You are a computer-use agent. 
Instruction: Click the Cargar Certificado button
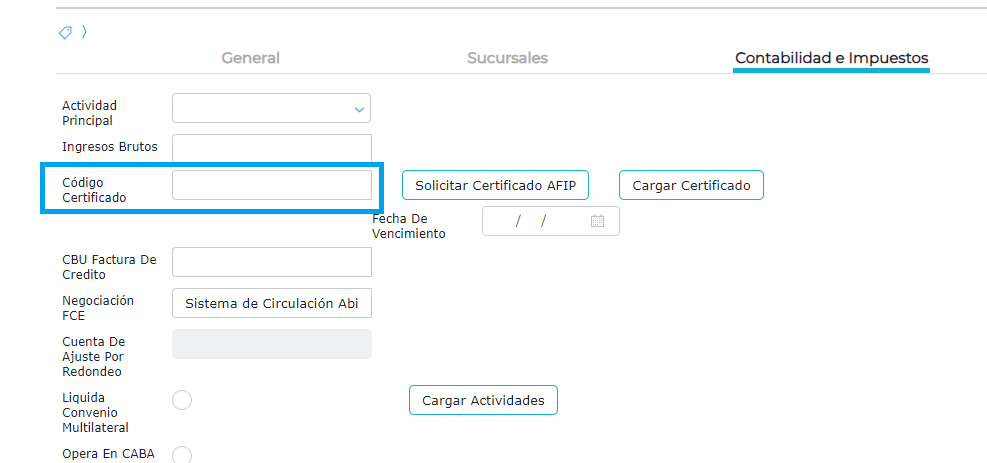[691, 185]
